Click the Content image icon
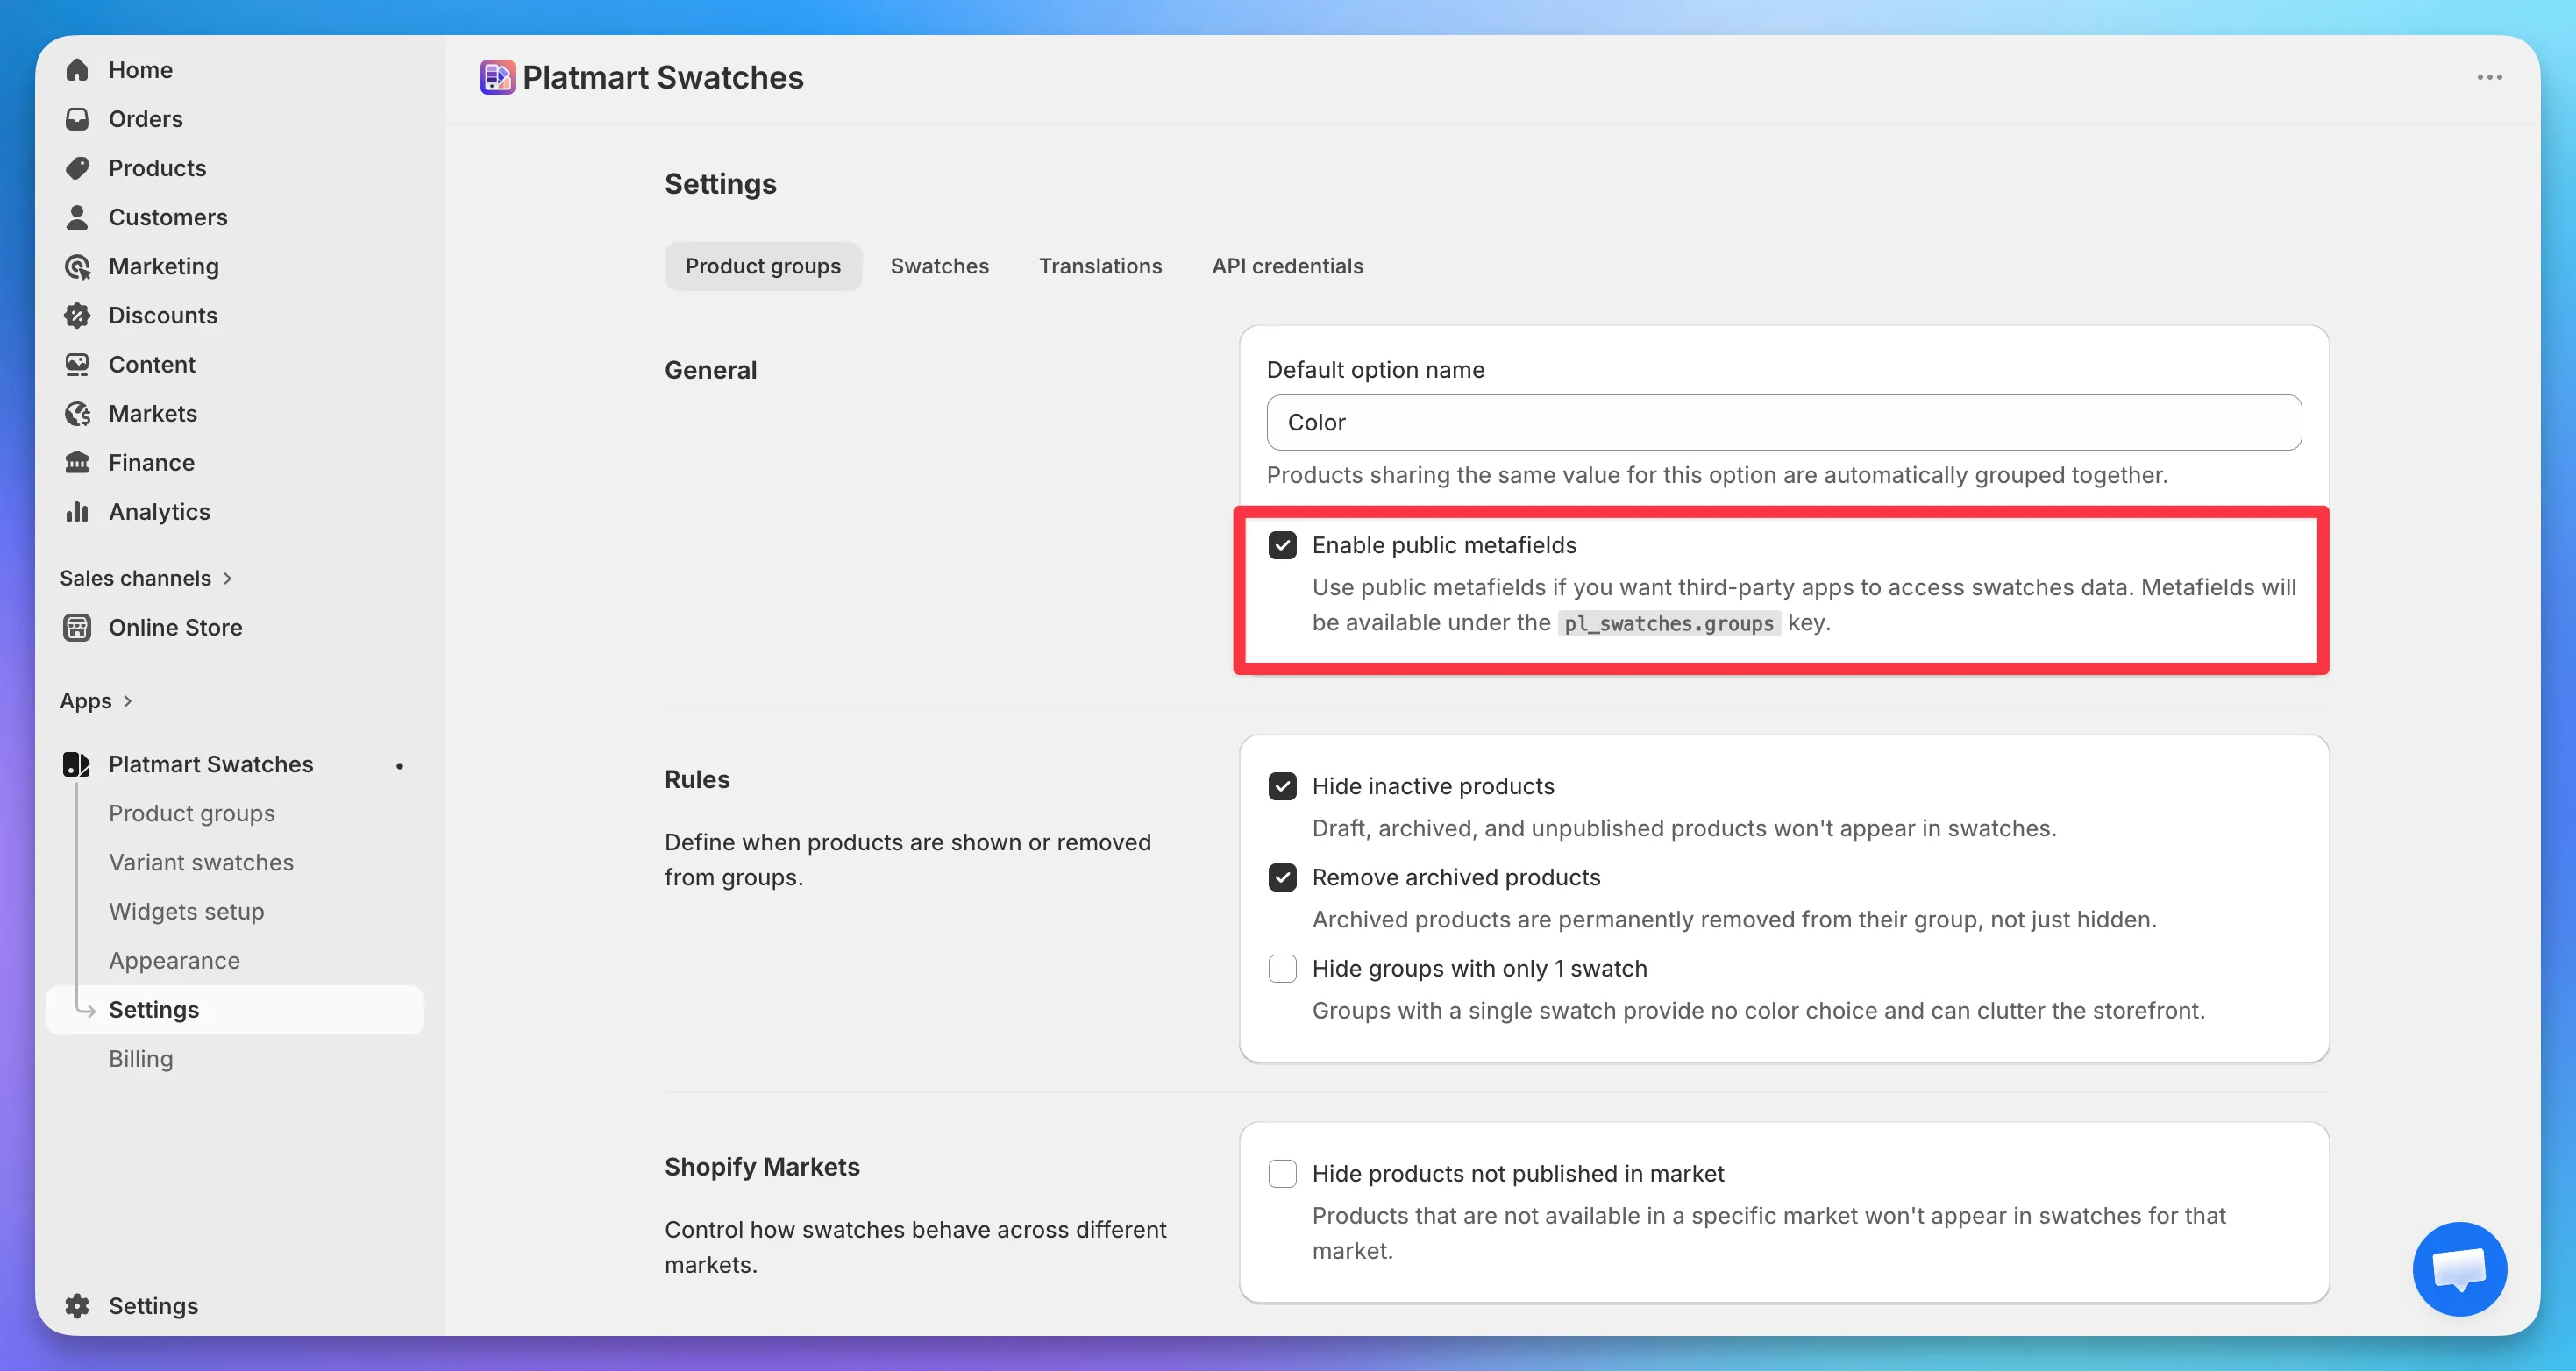This screenshot has height=1371, width=2576. coord(77,364)
